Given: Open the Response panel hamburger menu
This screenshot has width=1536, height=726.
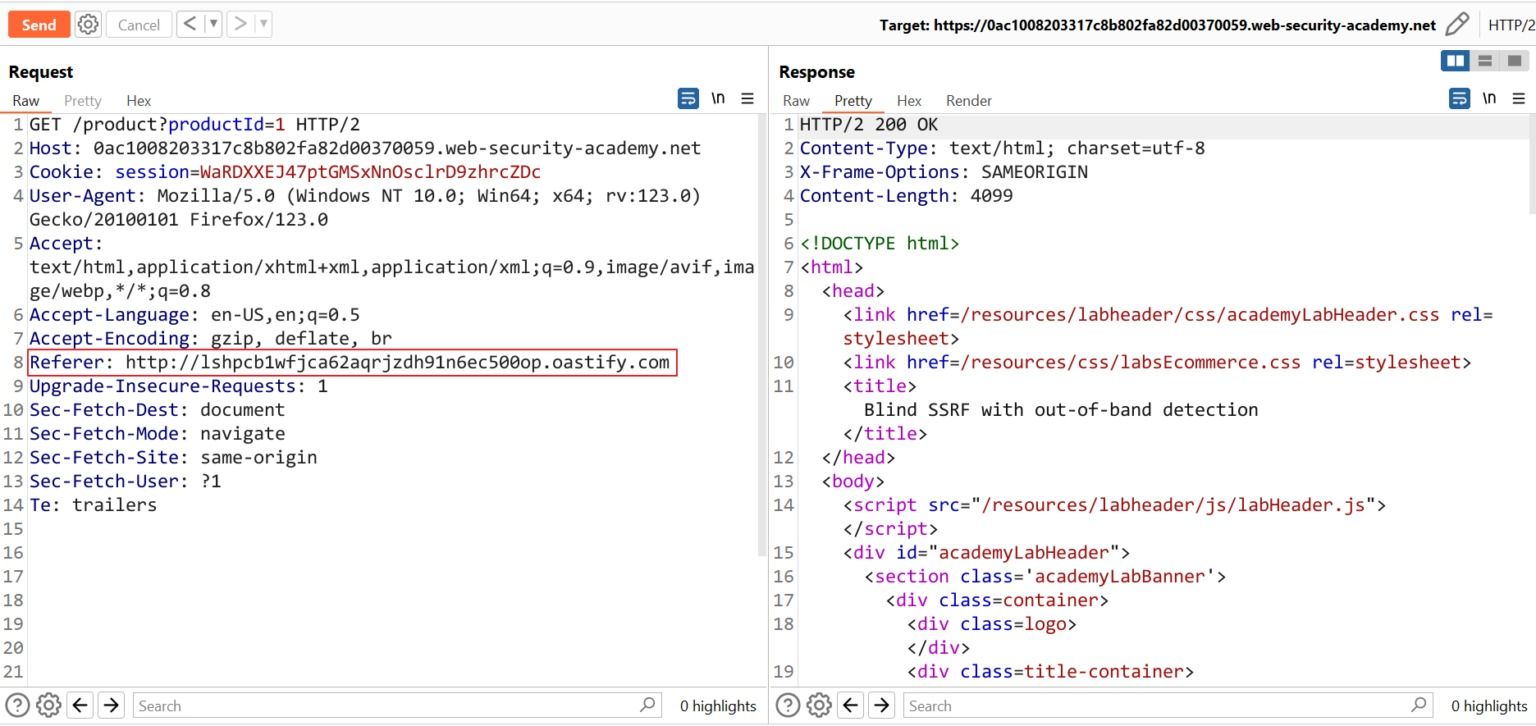Looking at the screenshot, I should click(1519, 98).
